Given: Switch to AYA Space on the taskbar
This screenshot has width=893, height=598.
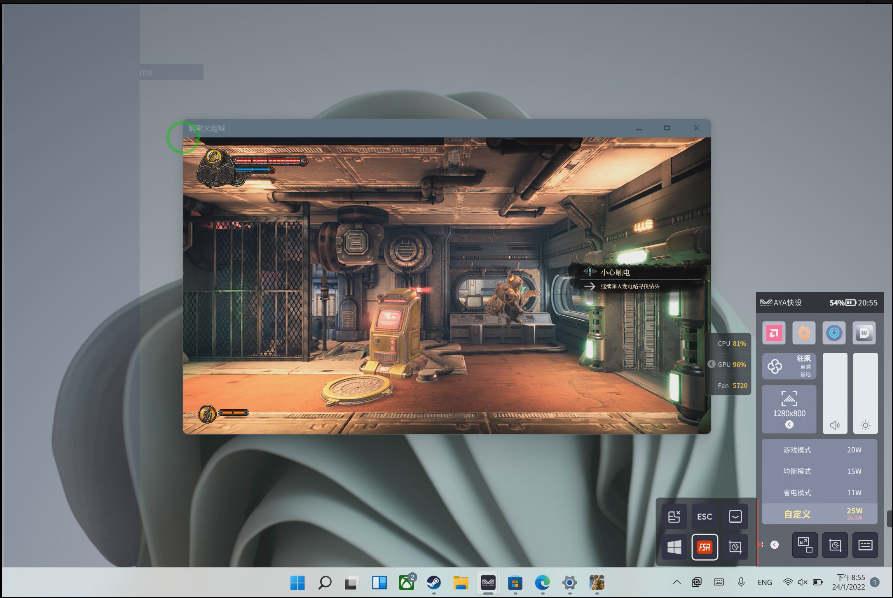Looking at the screenshot, I should [488, 583].
